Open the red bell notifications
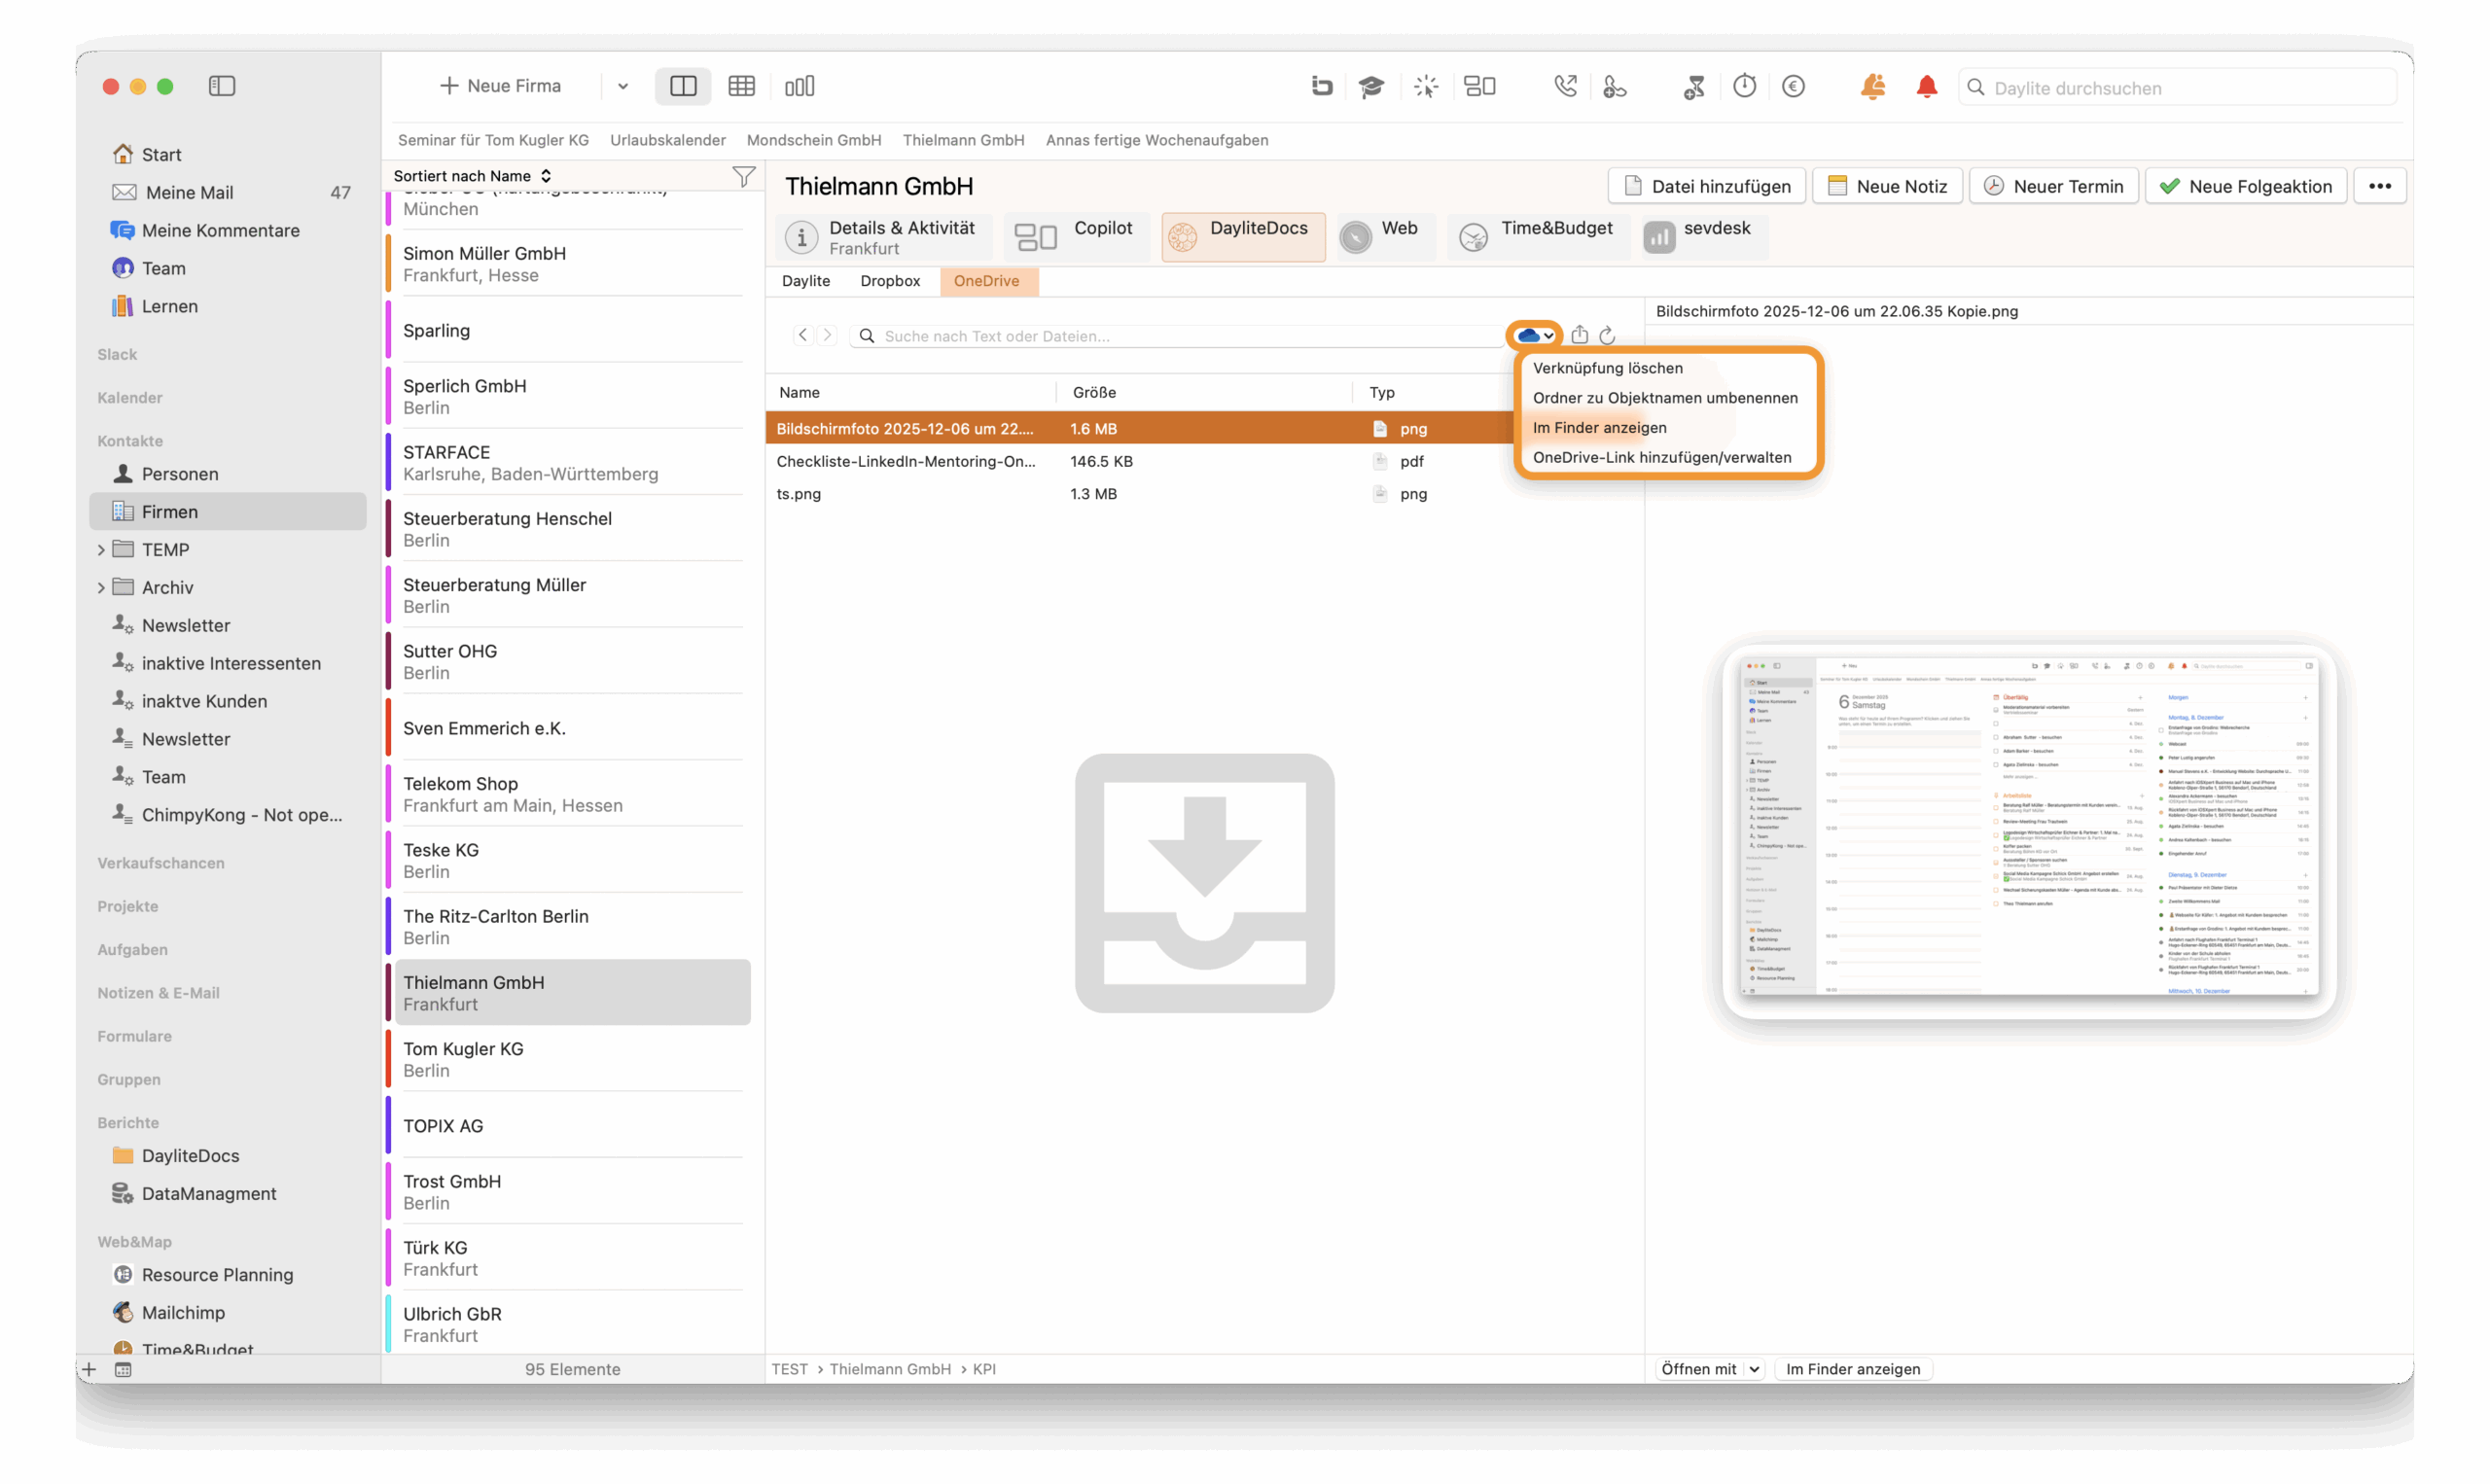 tap(1926, 87)
